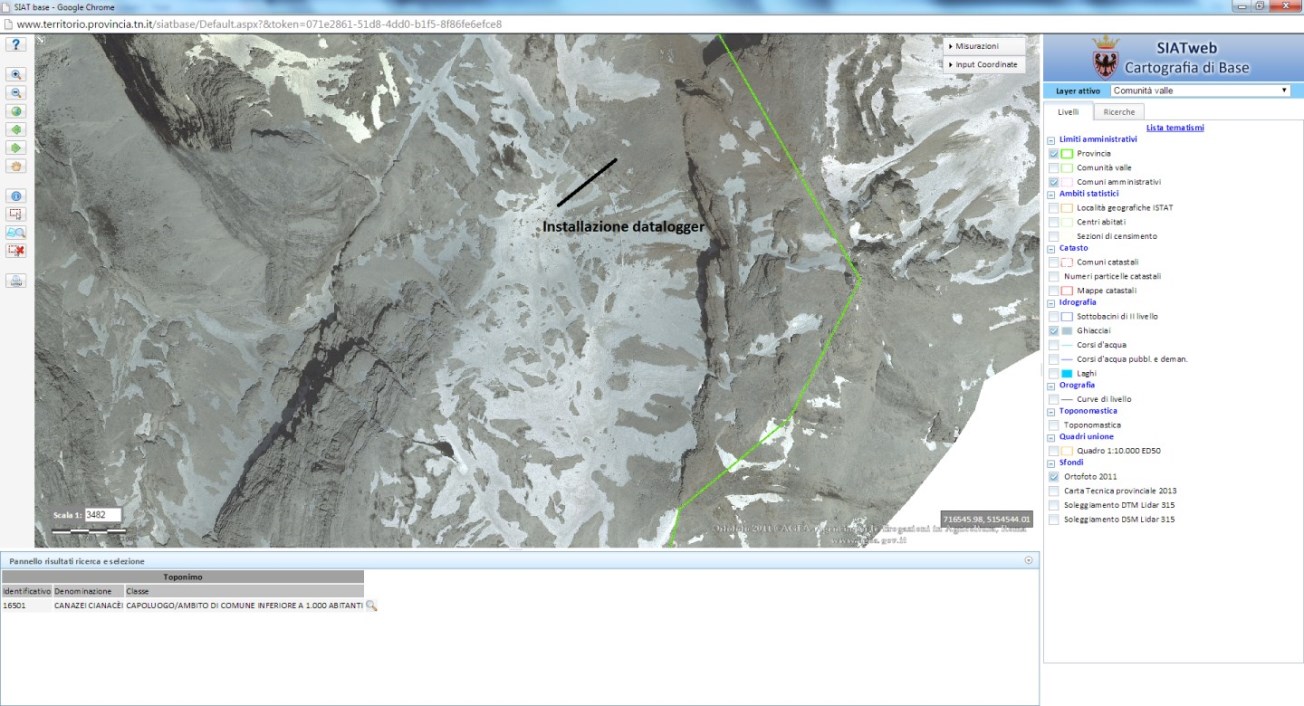Image resolution: width=1304 pixels, height=706 pixels.
Task: Zoom to CANAZEI CIANACEI result magnifier
Action: pyautogui.click(x=371, y=606)
